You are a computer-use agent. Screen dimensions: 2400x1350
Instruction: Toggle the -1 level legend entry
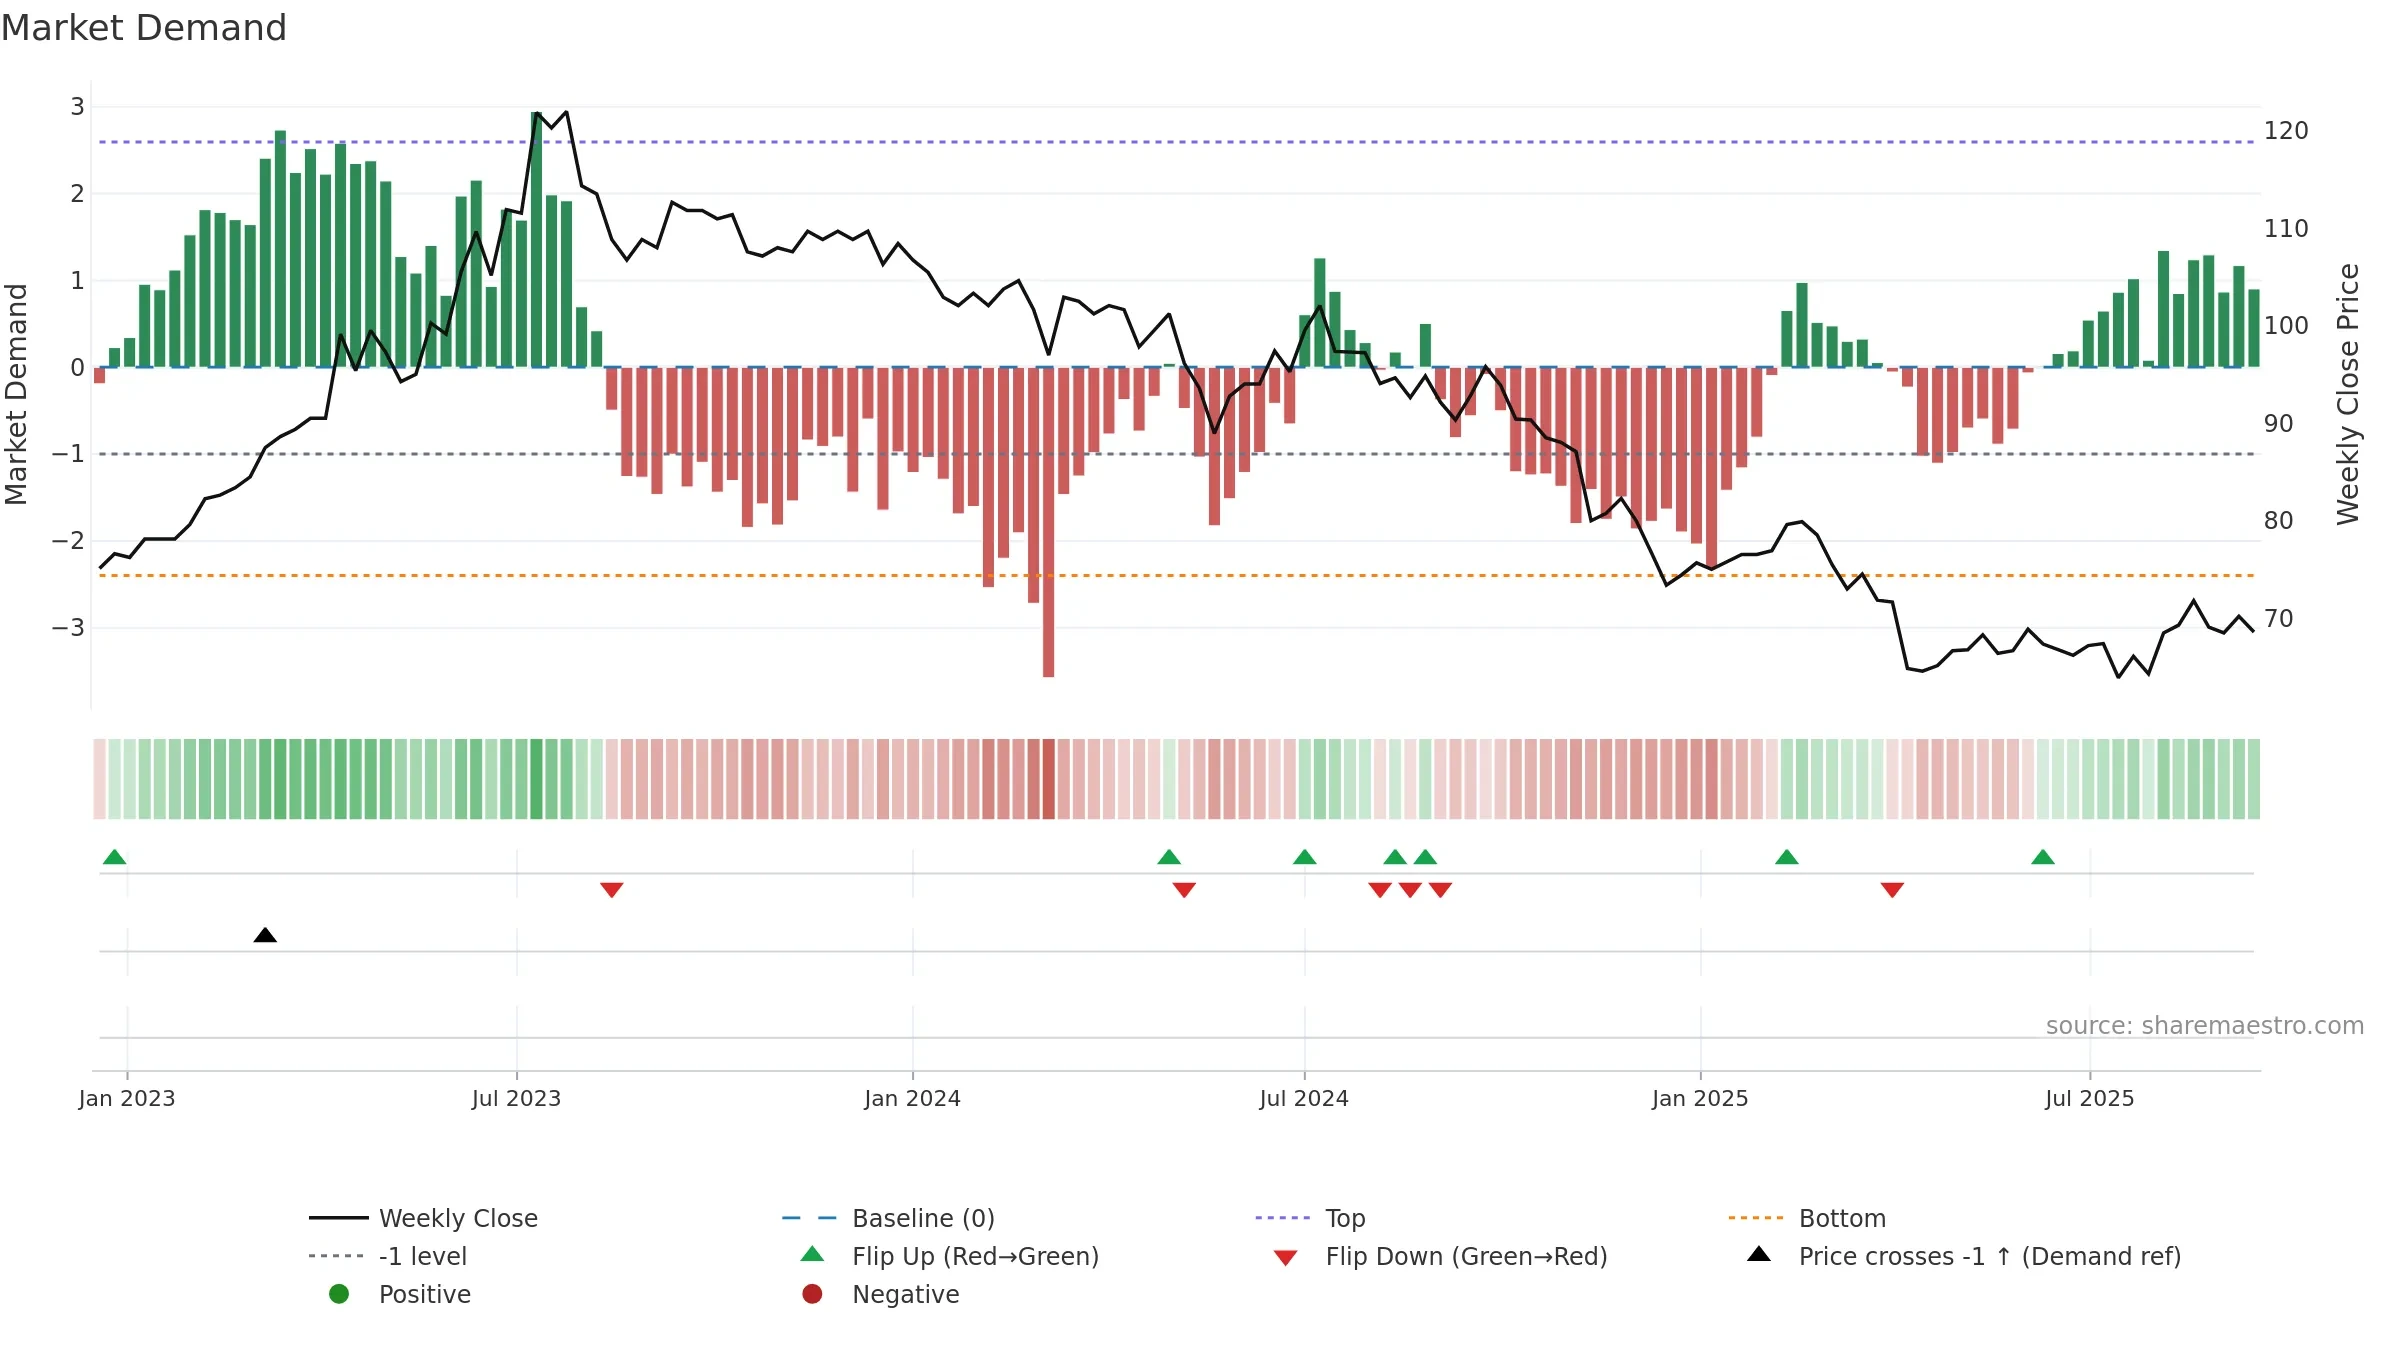point(388,1256)
